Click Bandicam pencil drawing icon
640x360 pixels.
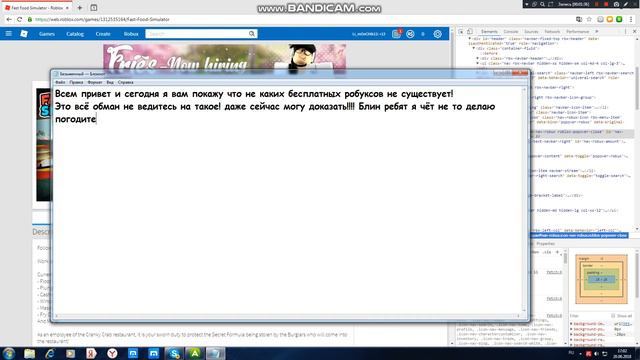point(626,4)
